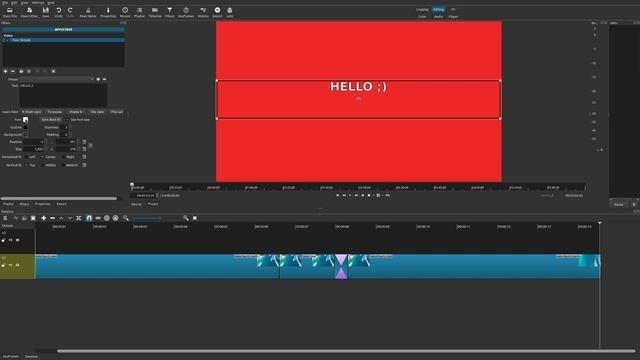Switch to the Project player tab
Viewport: 640px width, 360px height.
[153, 204]
